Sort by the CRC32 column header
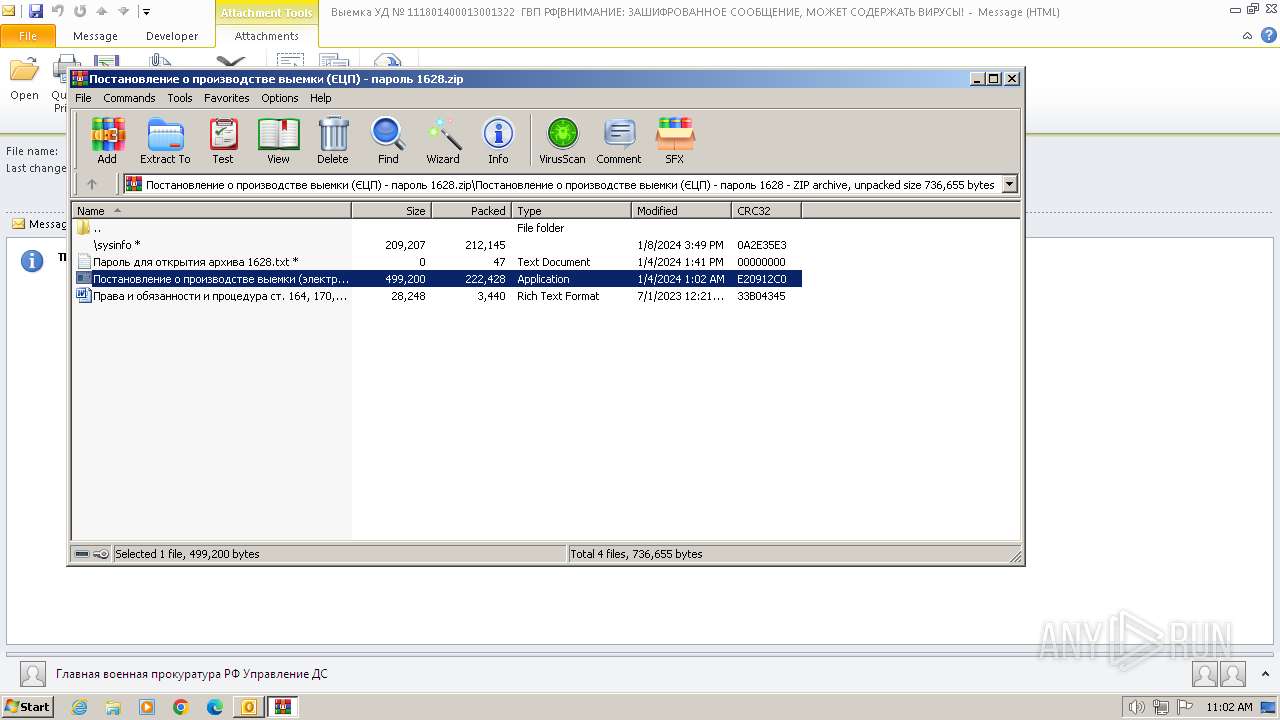The height and width of the screenshot is (720, 1280). tap(767, 211)
